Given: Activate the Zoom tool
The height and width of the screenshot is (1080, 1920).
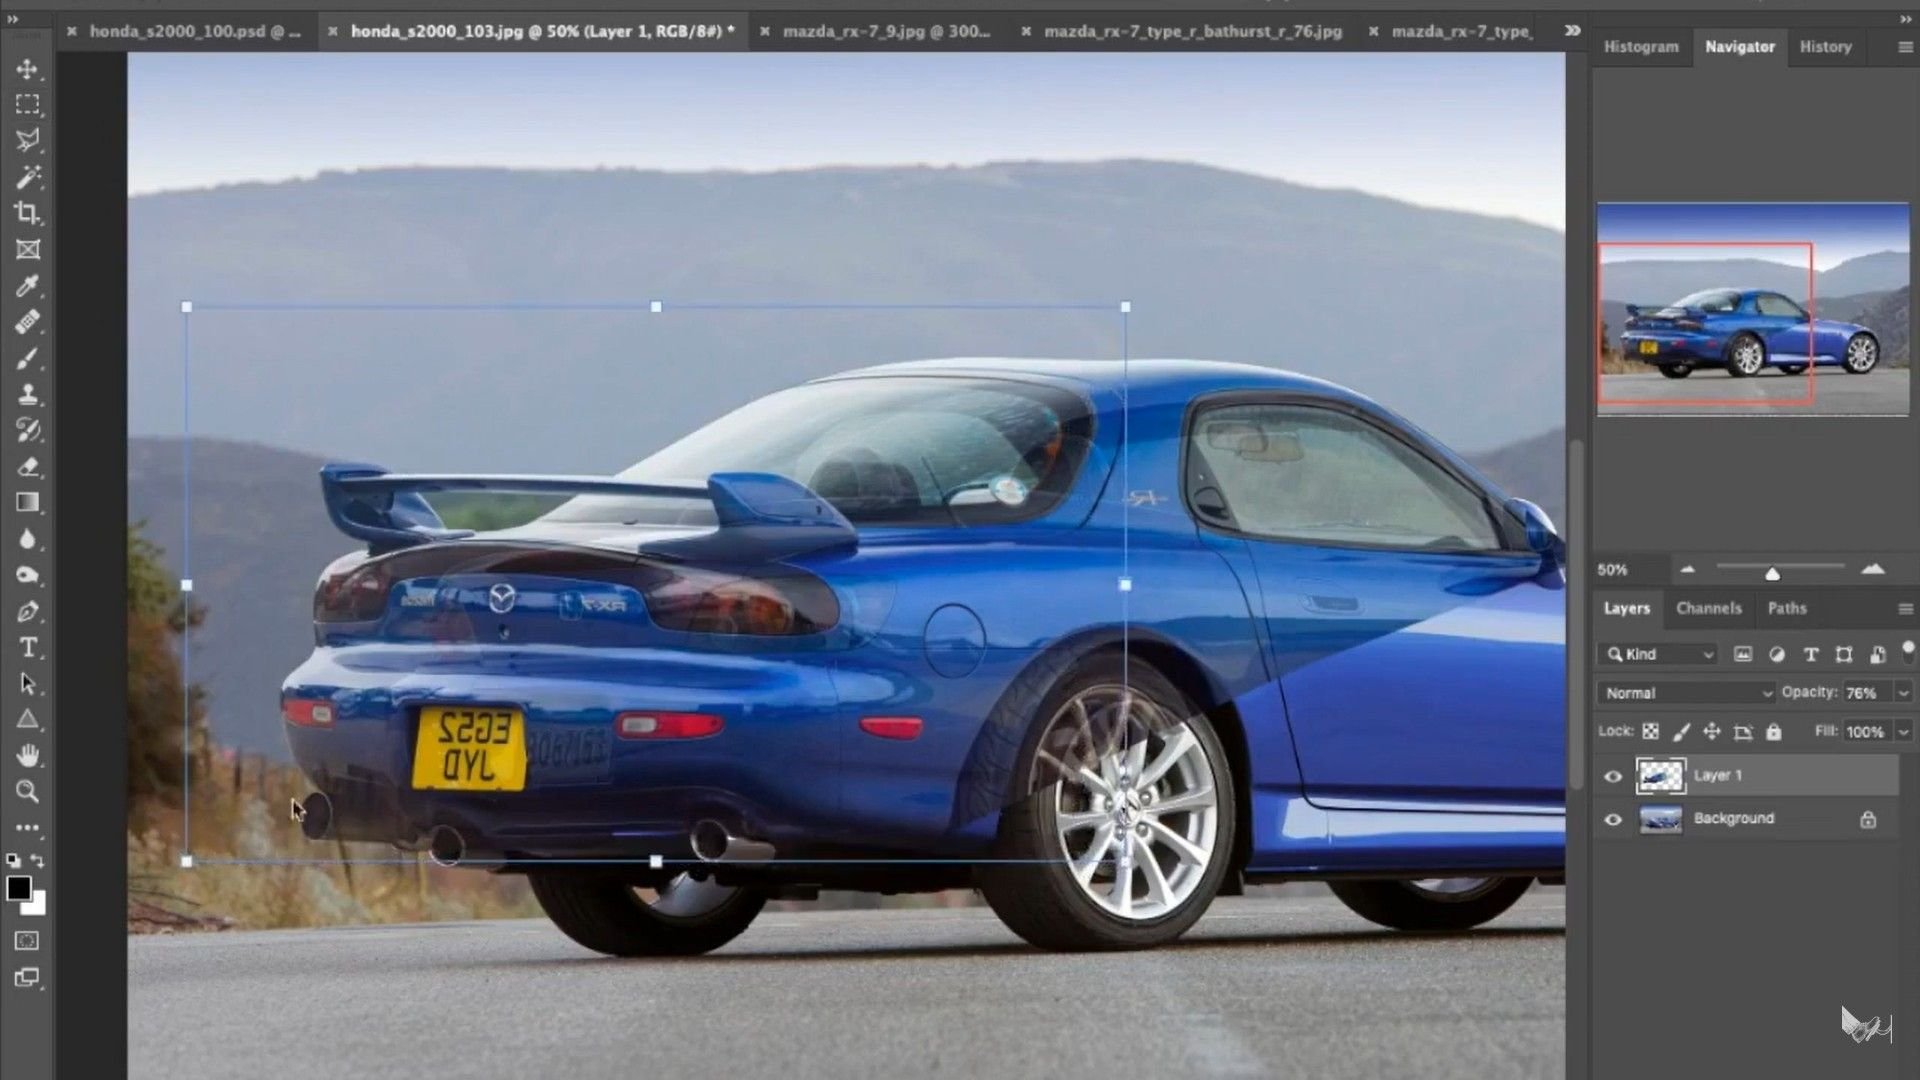Looking at the screenshot, I should pos(27,791).
